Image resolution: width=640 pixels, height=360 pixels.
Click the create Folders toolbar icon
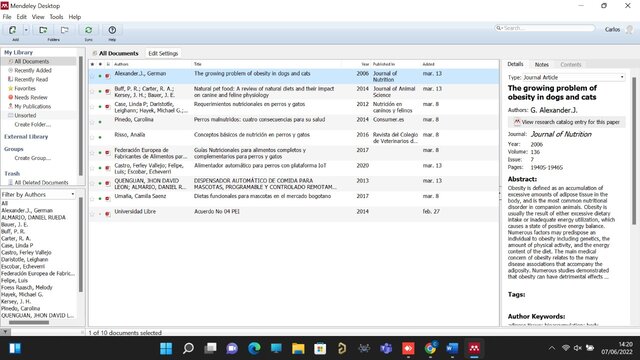click(43, 30)
